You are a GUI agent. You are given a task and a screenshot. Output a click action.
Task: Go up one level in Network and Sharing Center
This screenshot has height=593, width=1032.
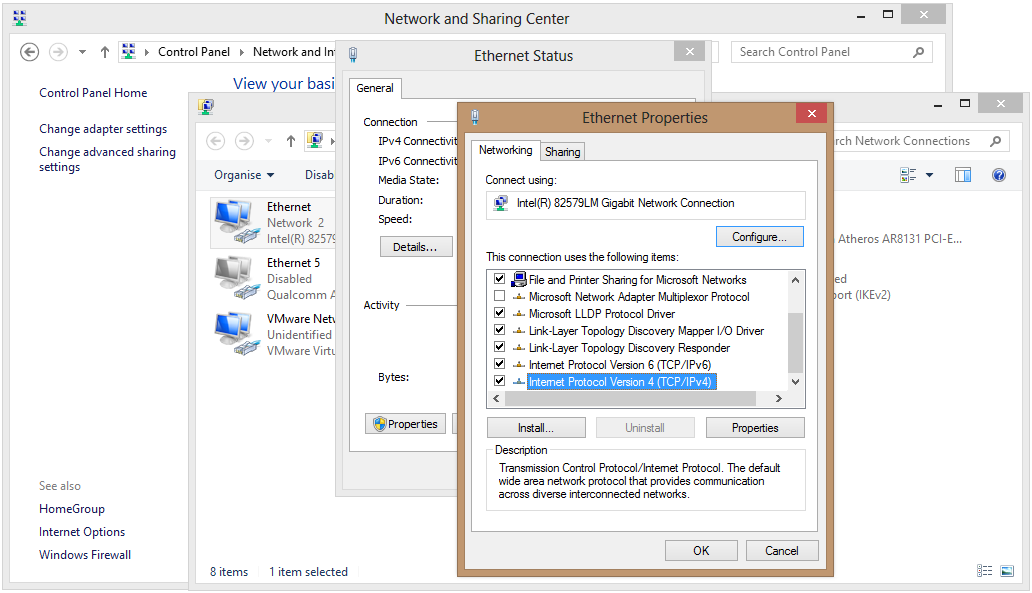click(x=105, y=52)
